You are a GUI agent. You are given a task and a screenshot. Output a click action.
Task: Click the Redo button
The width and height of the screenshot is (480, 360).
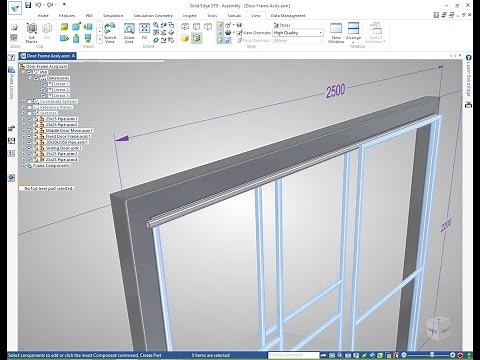50,5
